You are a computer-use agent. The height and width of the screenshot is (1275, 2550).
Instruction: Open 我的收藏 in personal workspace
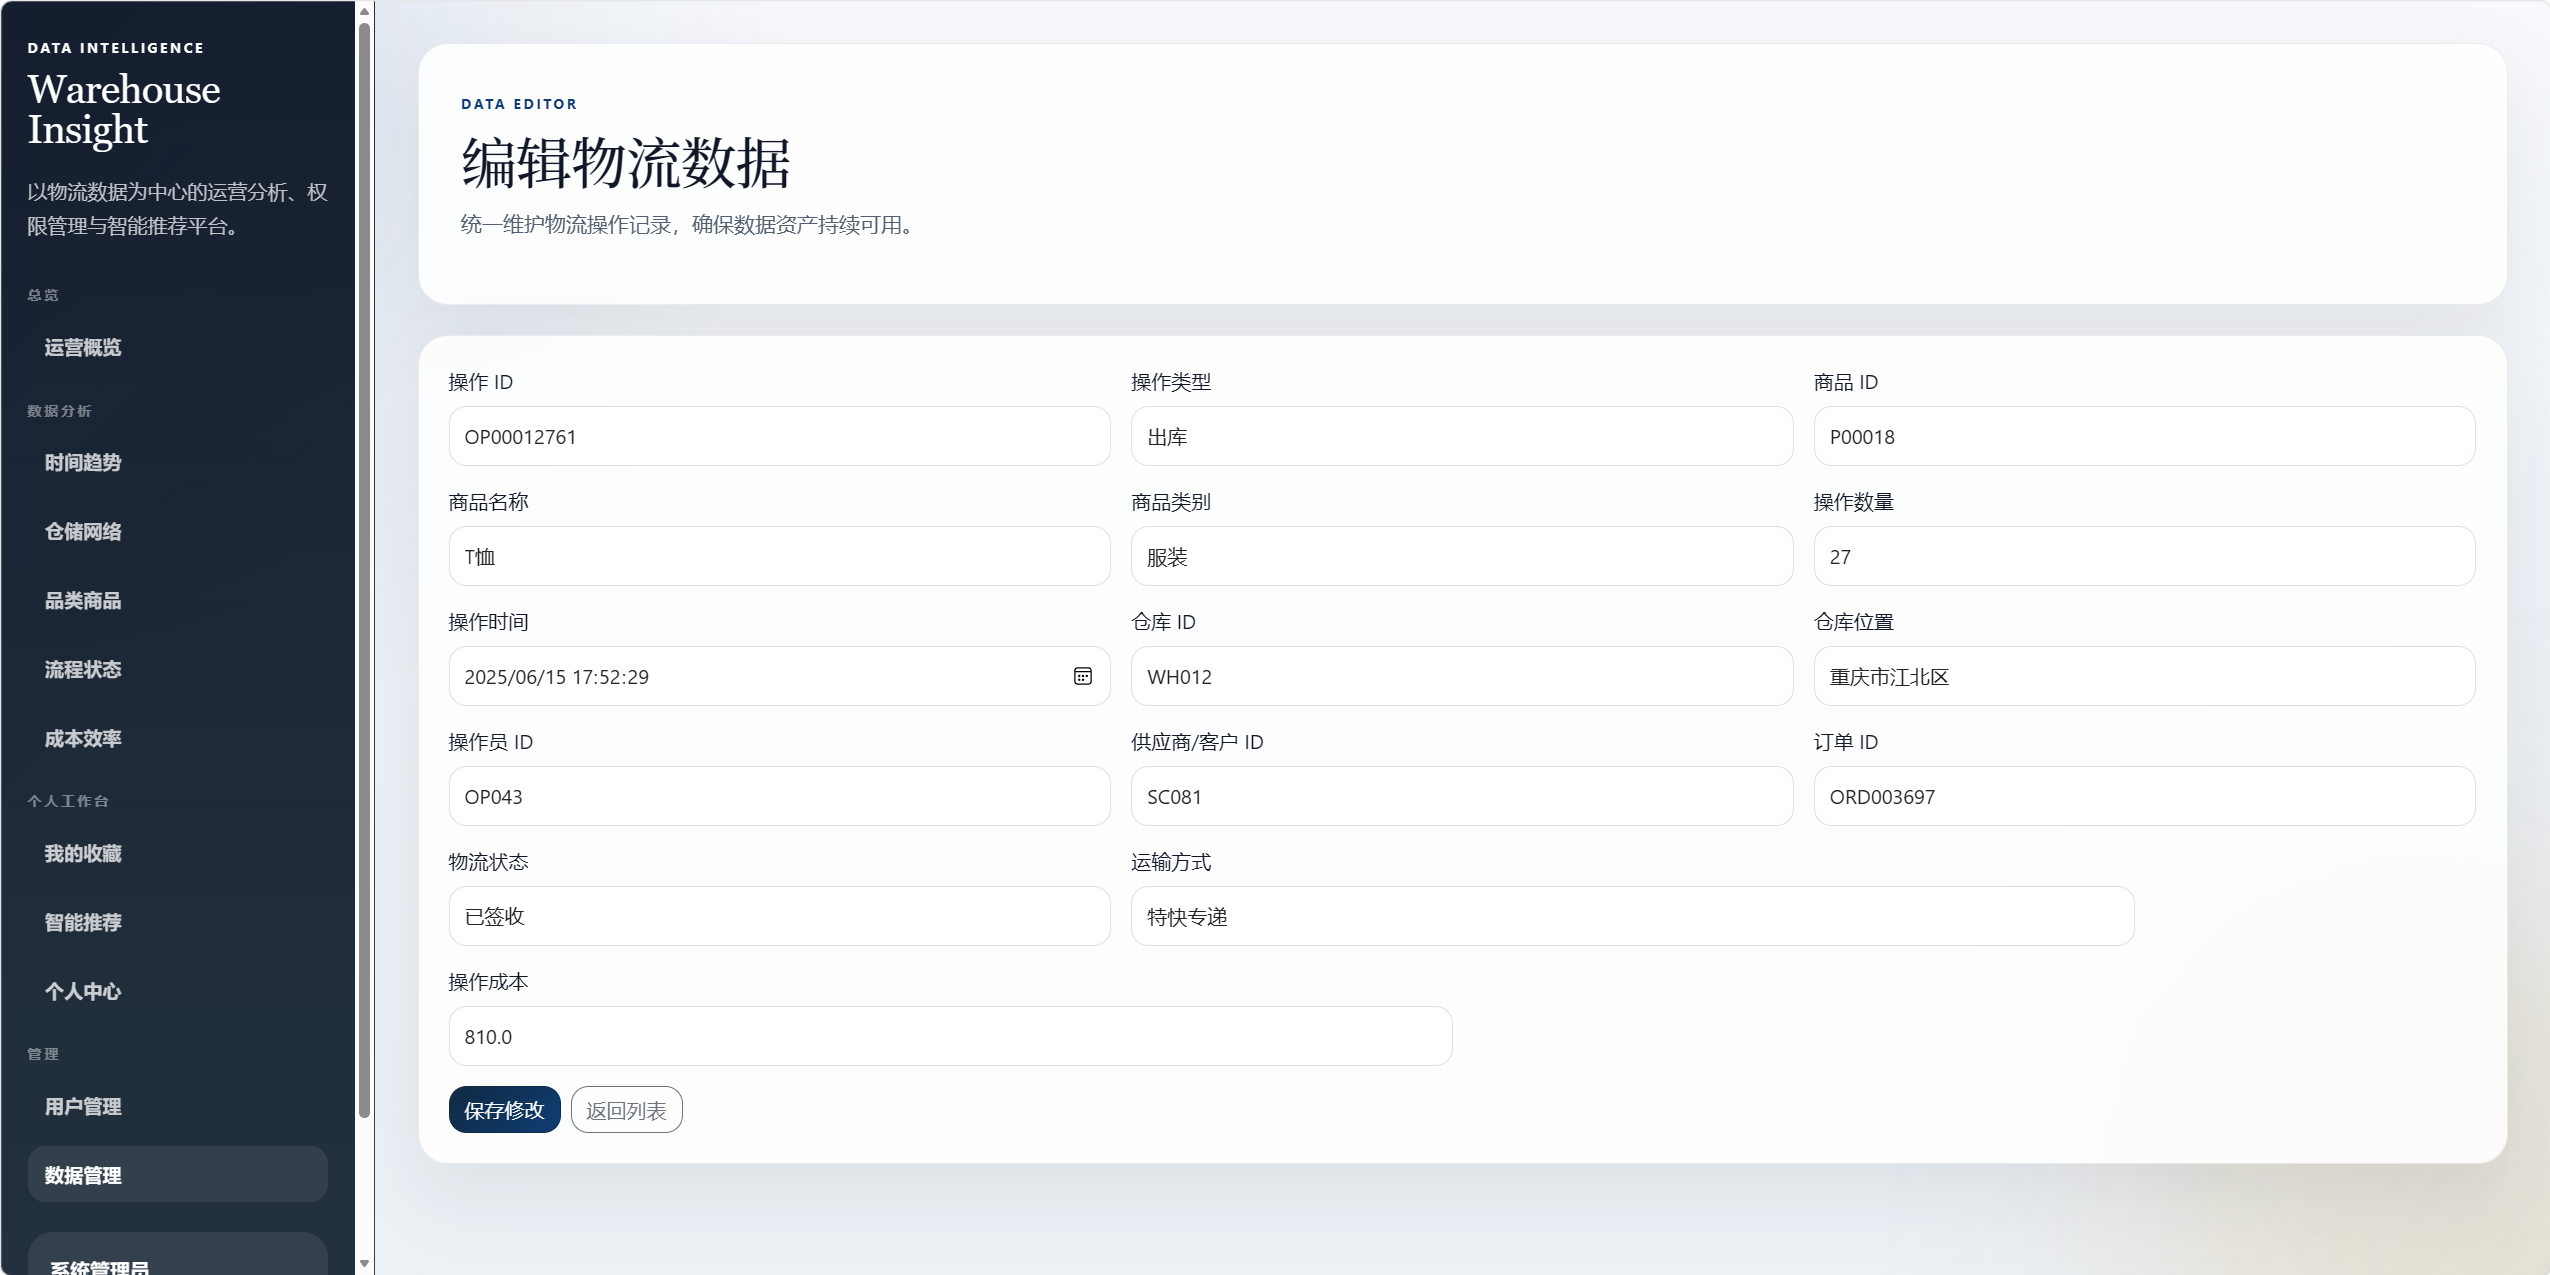tap(83, 853)
